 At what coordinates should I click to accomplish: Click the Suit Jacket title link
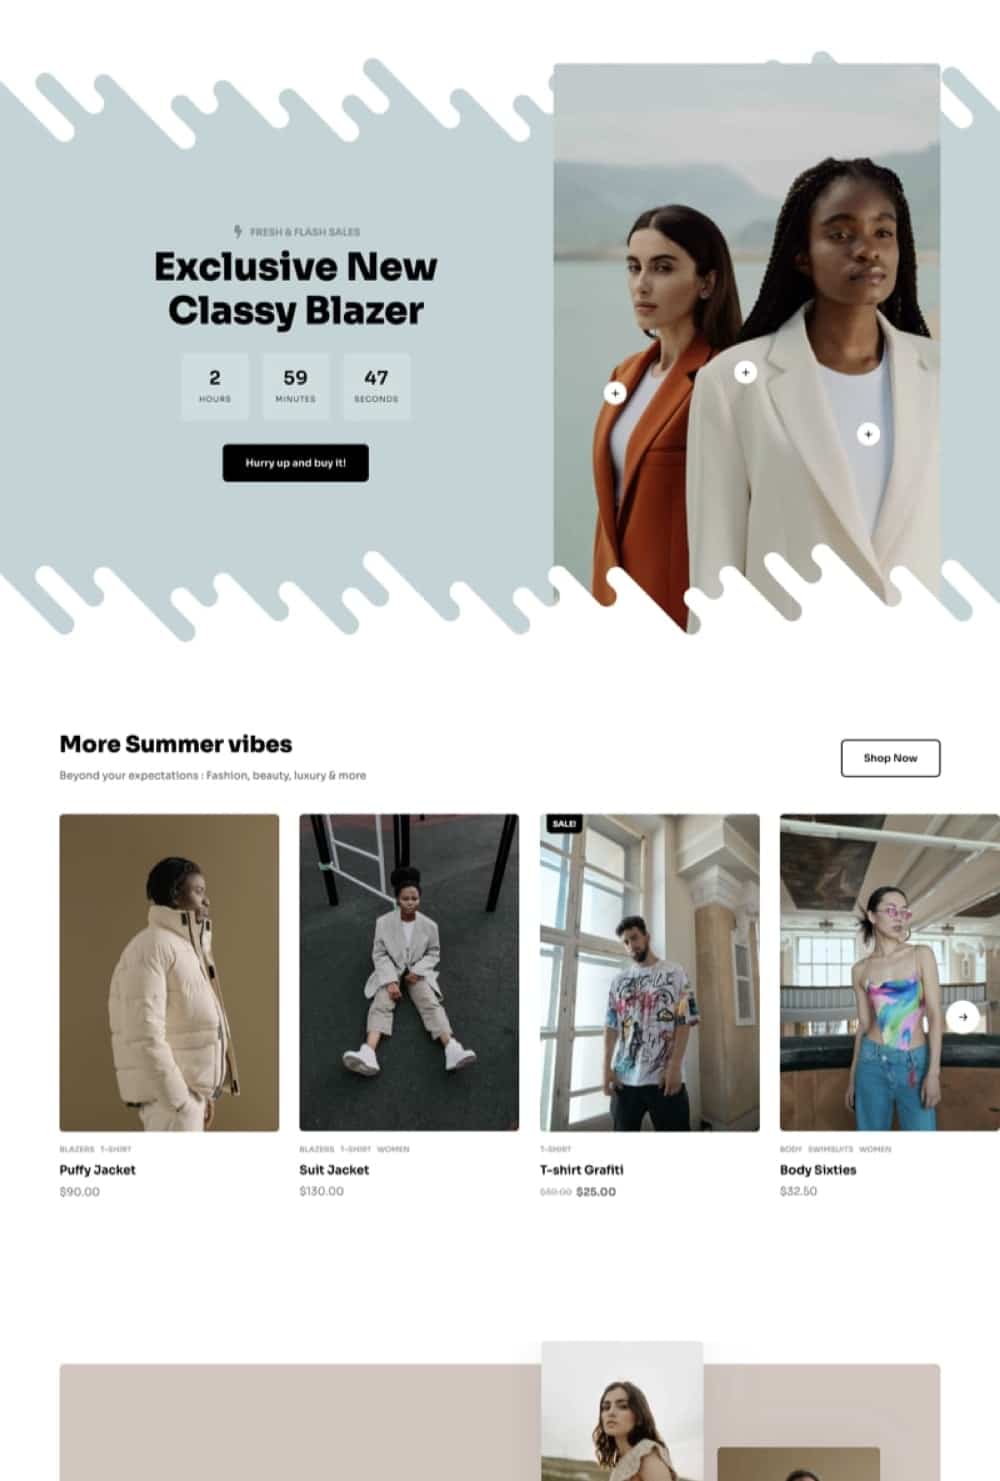(x=334, y=1170)
